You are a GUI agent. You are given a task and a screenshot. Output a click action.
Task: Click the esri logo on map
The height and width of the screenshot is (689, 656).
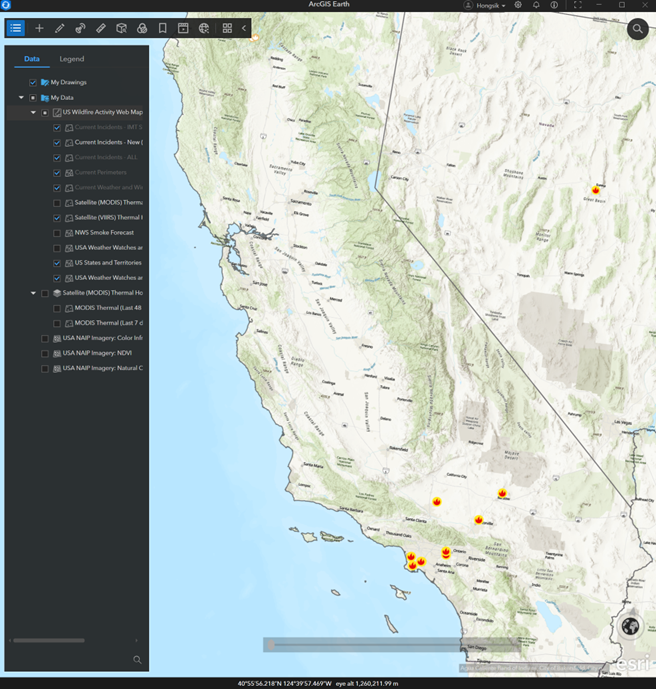tap(633, 663)
